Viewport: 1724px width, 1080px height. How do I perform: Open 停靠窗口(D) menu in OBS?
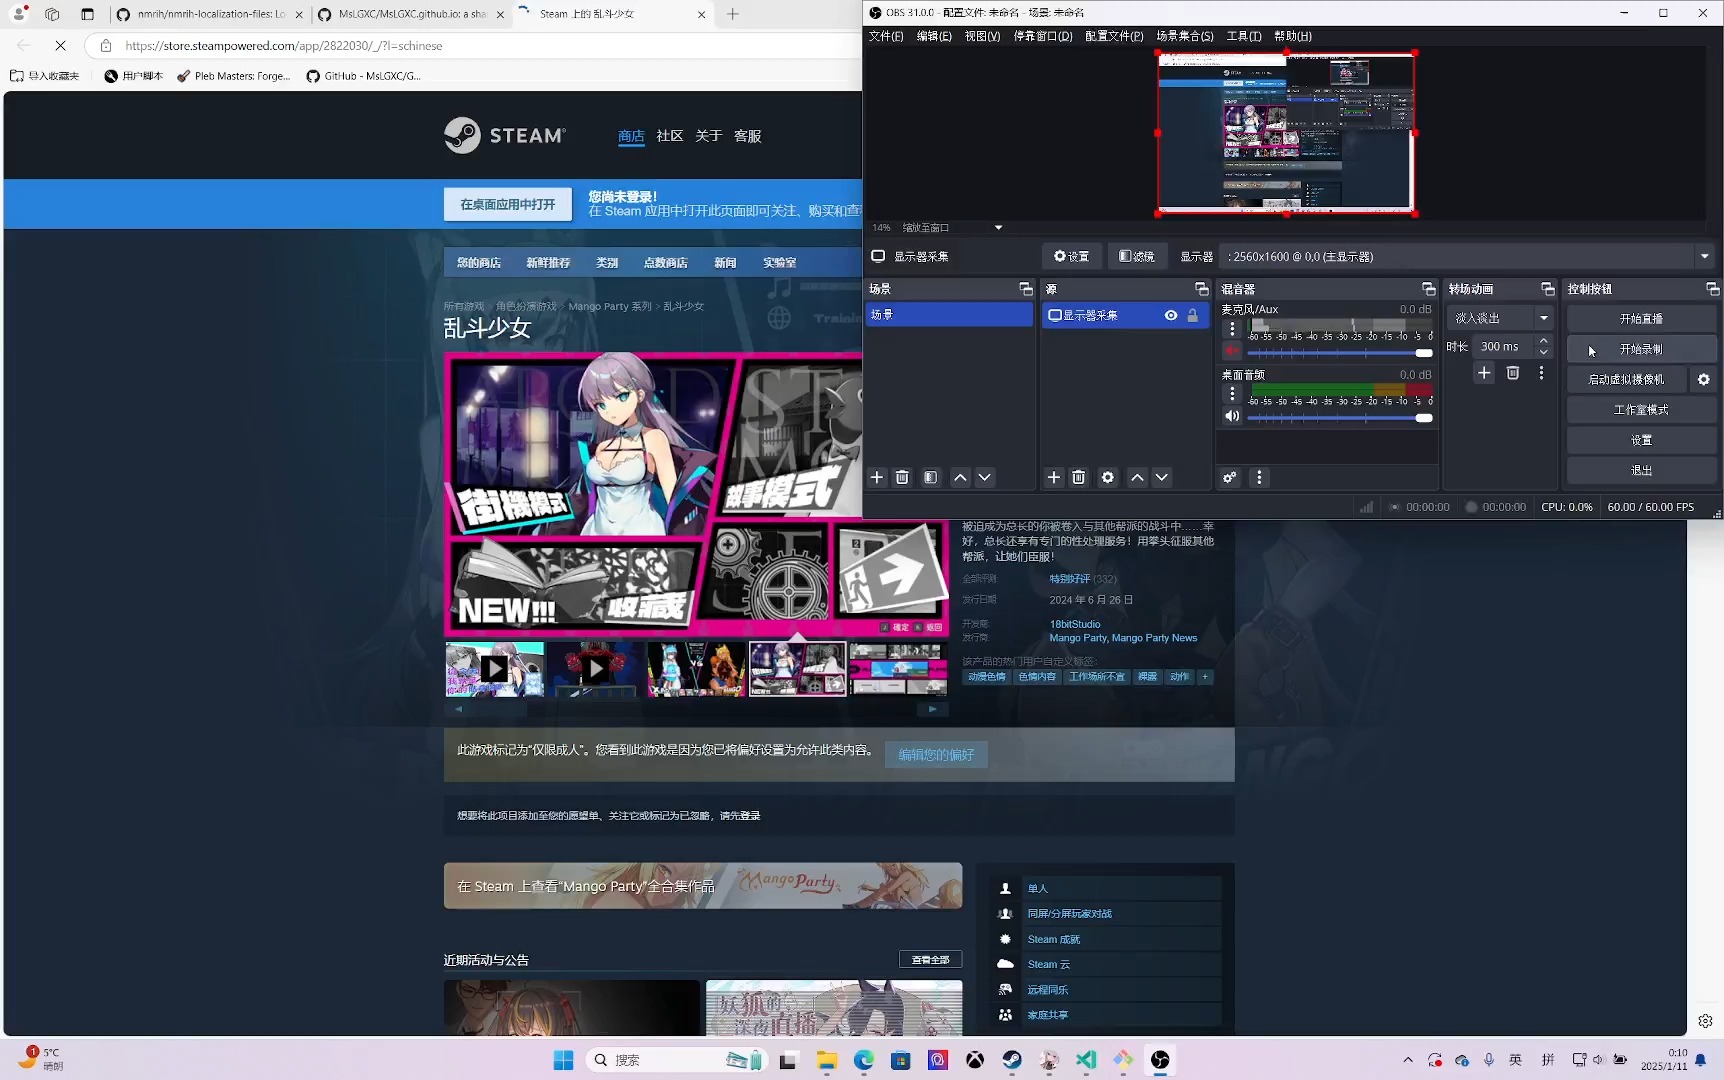pos(1043,36)
